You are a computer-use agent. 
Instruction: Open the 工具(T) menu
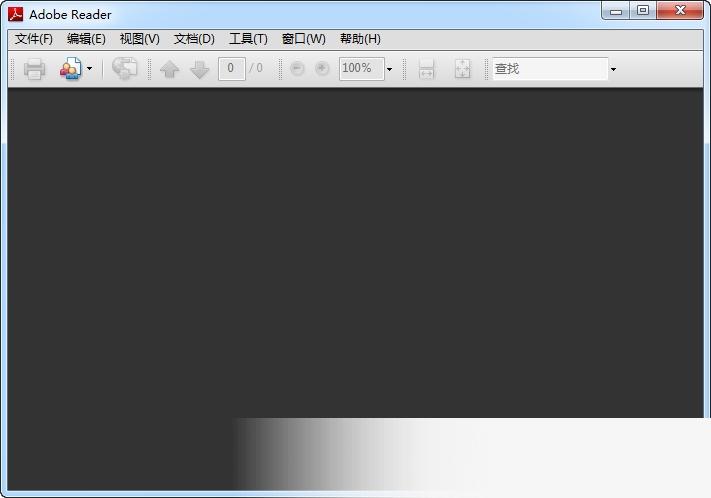click(x=248, y=39)
